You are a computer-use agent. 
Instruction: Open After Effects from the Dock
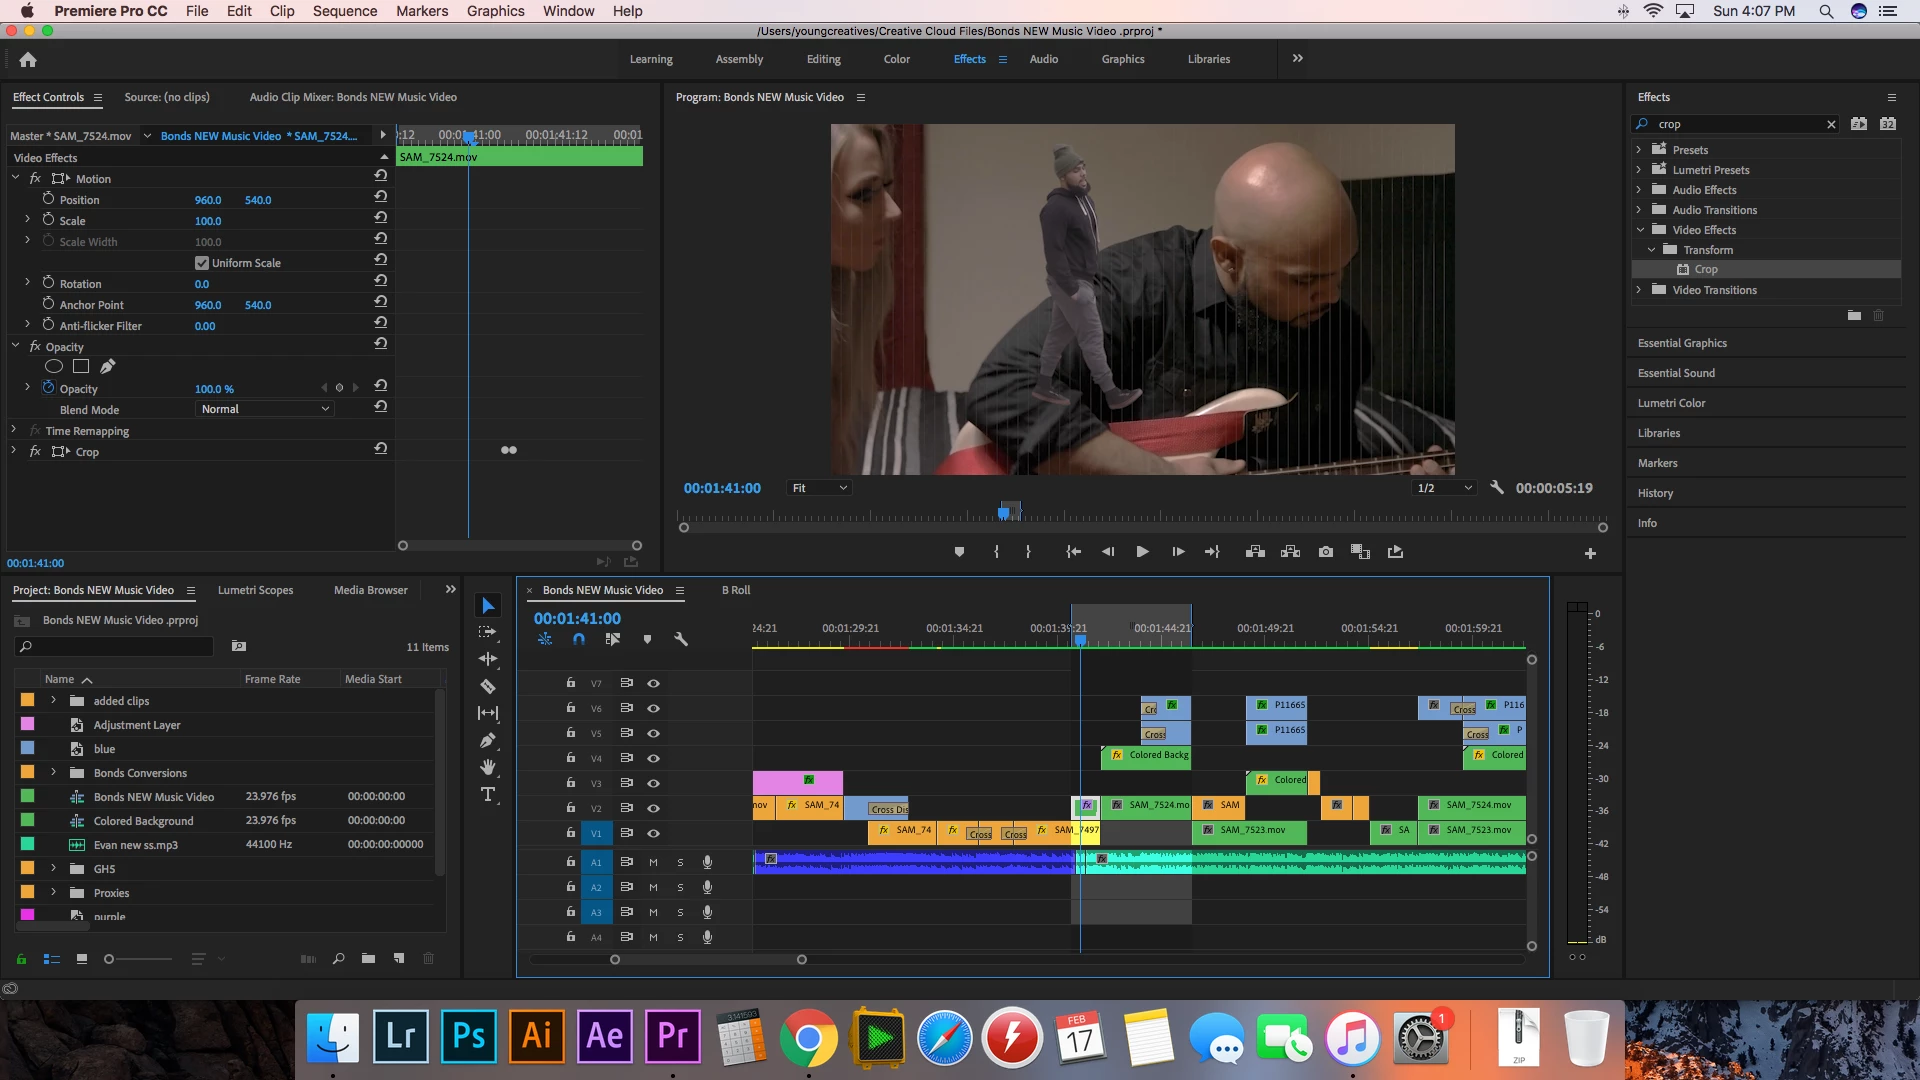(x=605, y=1036)
